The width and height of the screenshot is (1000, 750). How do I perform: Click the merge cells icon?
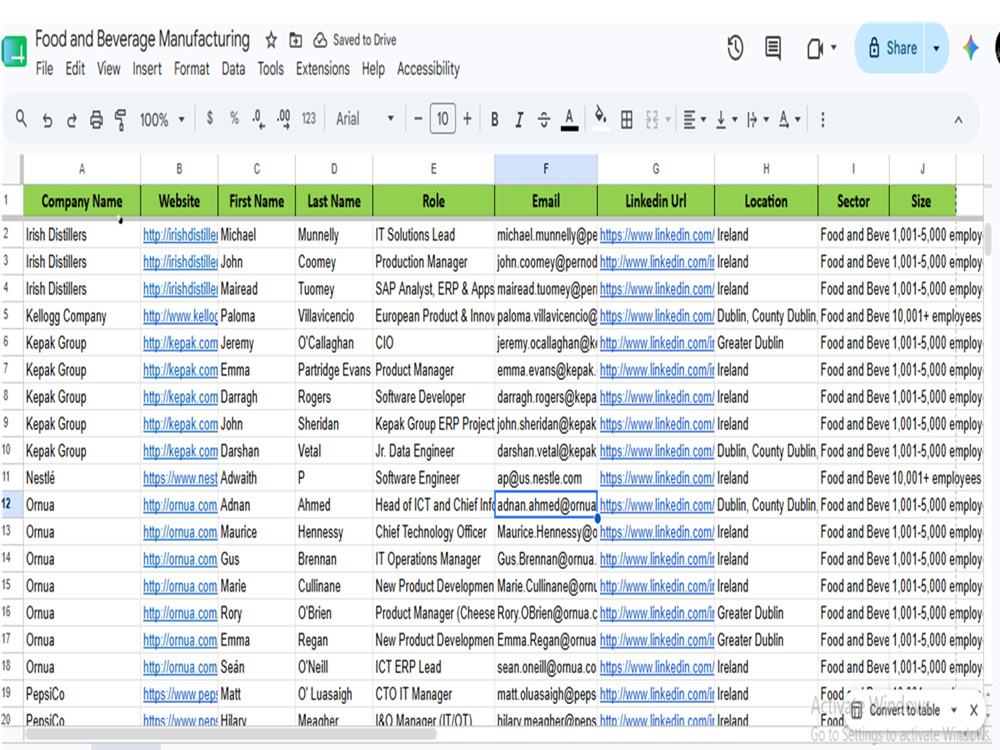point(652,119)
